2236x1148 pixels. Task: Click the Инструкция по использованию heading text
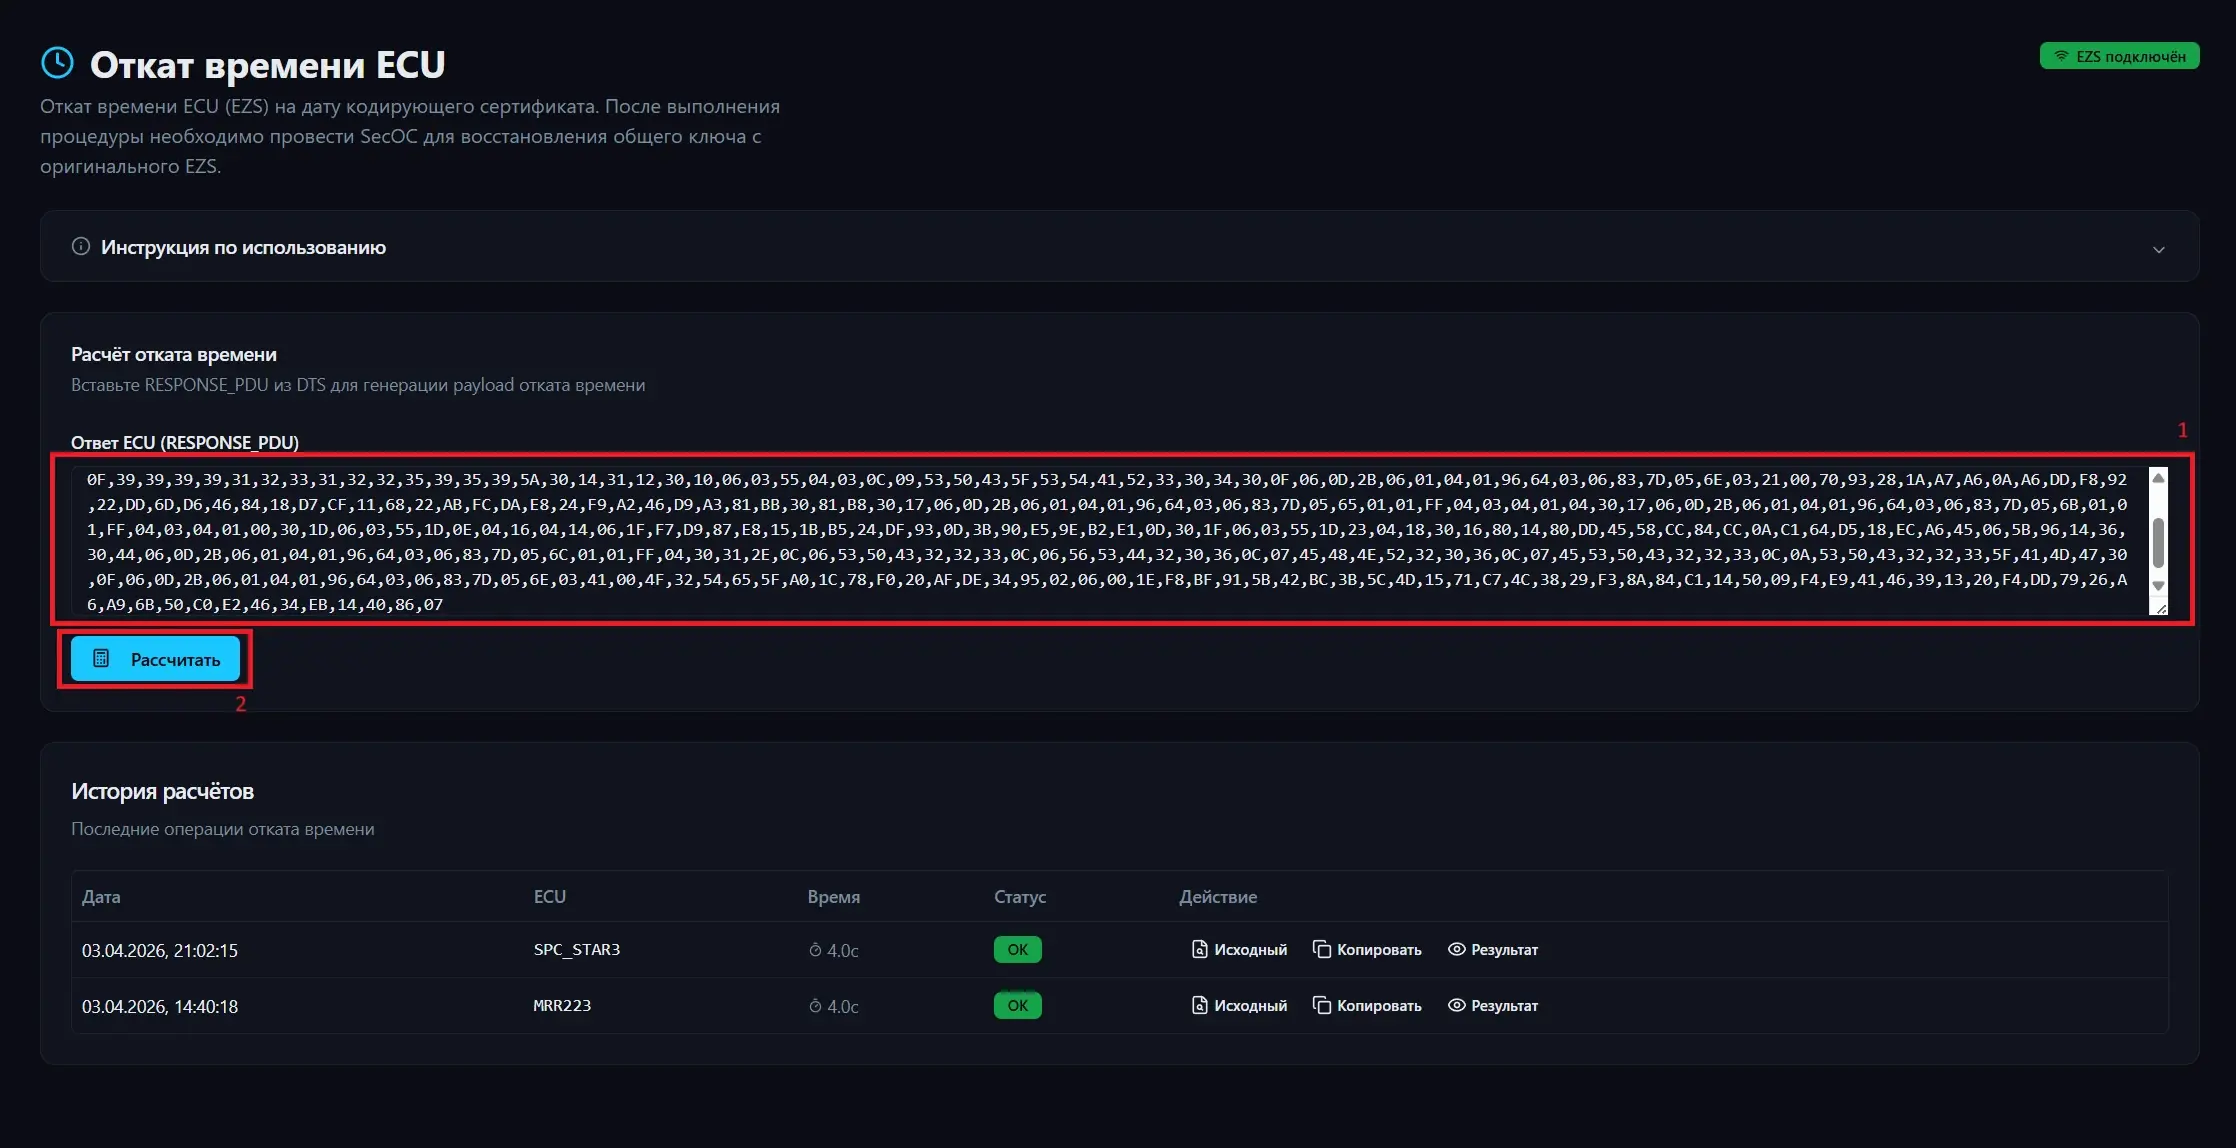click(x=243, y=247)
